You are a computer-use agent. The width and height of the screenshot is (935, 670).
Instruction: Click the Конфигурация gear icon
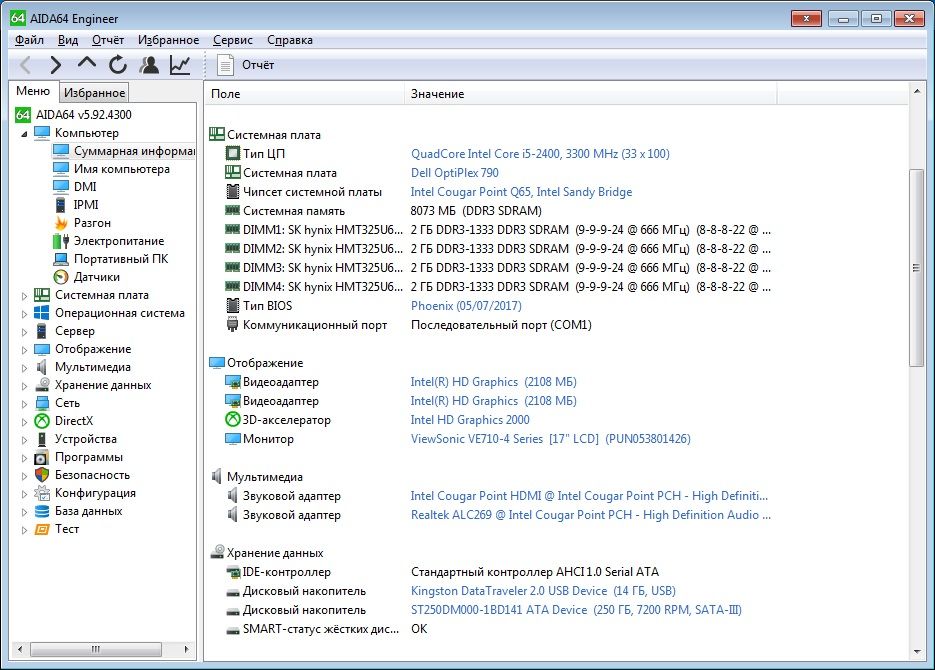coord(42,493)
